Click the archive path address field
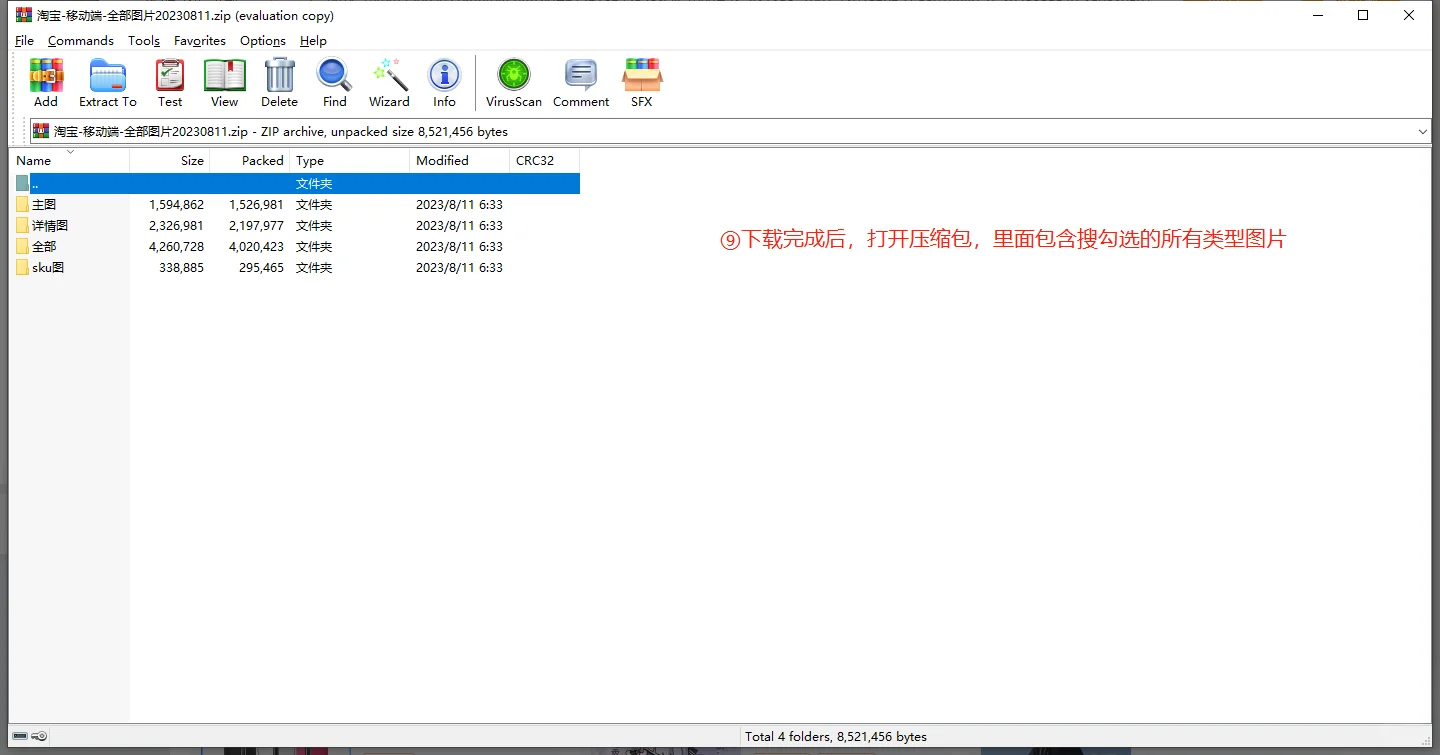 (x=730, y=132)
